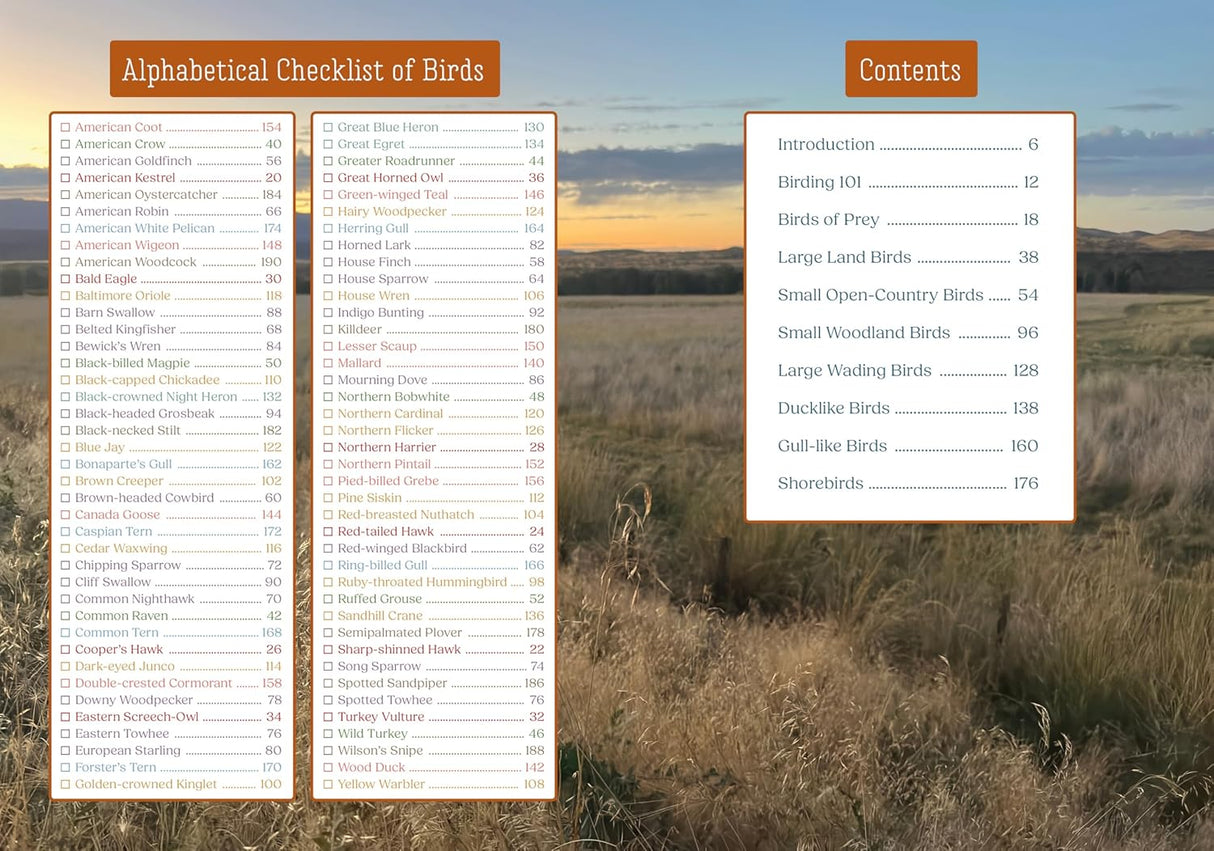1214x851 pixels.
Task: Click the Contents header
Action: pos(910,68)
